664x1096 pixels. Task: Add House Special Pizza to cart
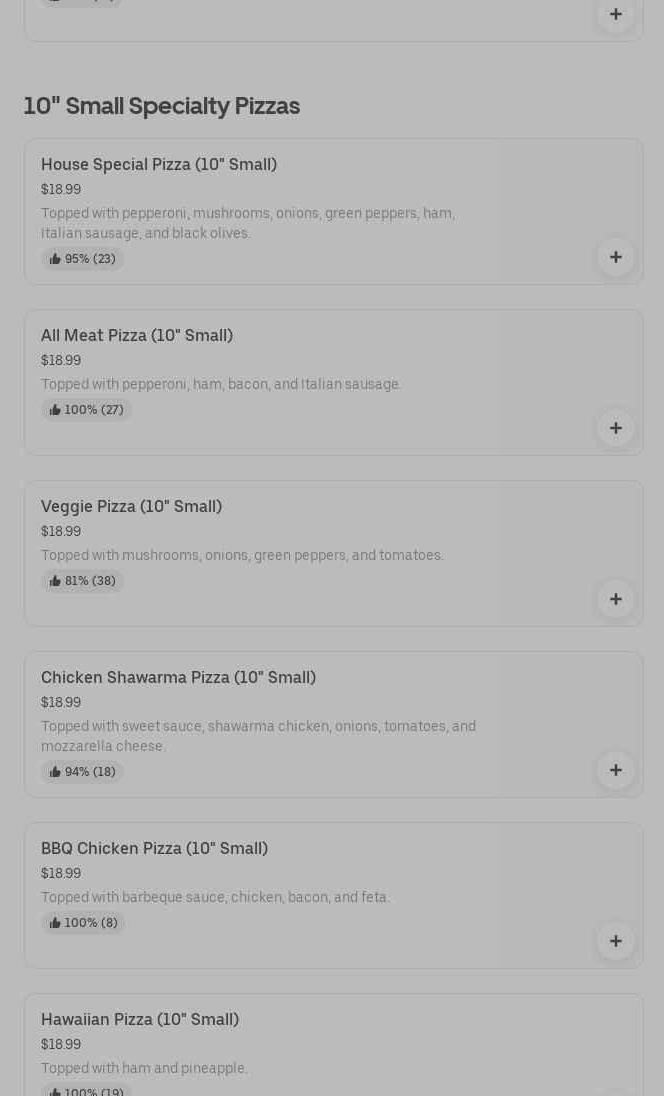tap(616, 257)
